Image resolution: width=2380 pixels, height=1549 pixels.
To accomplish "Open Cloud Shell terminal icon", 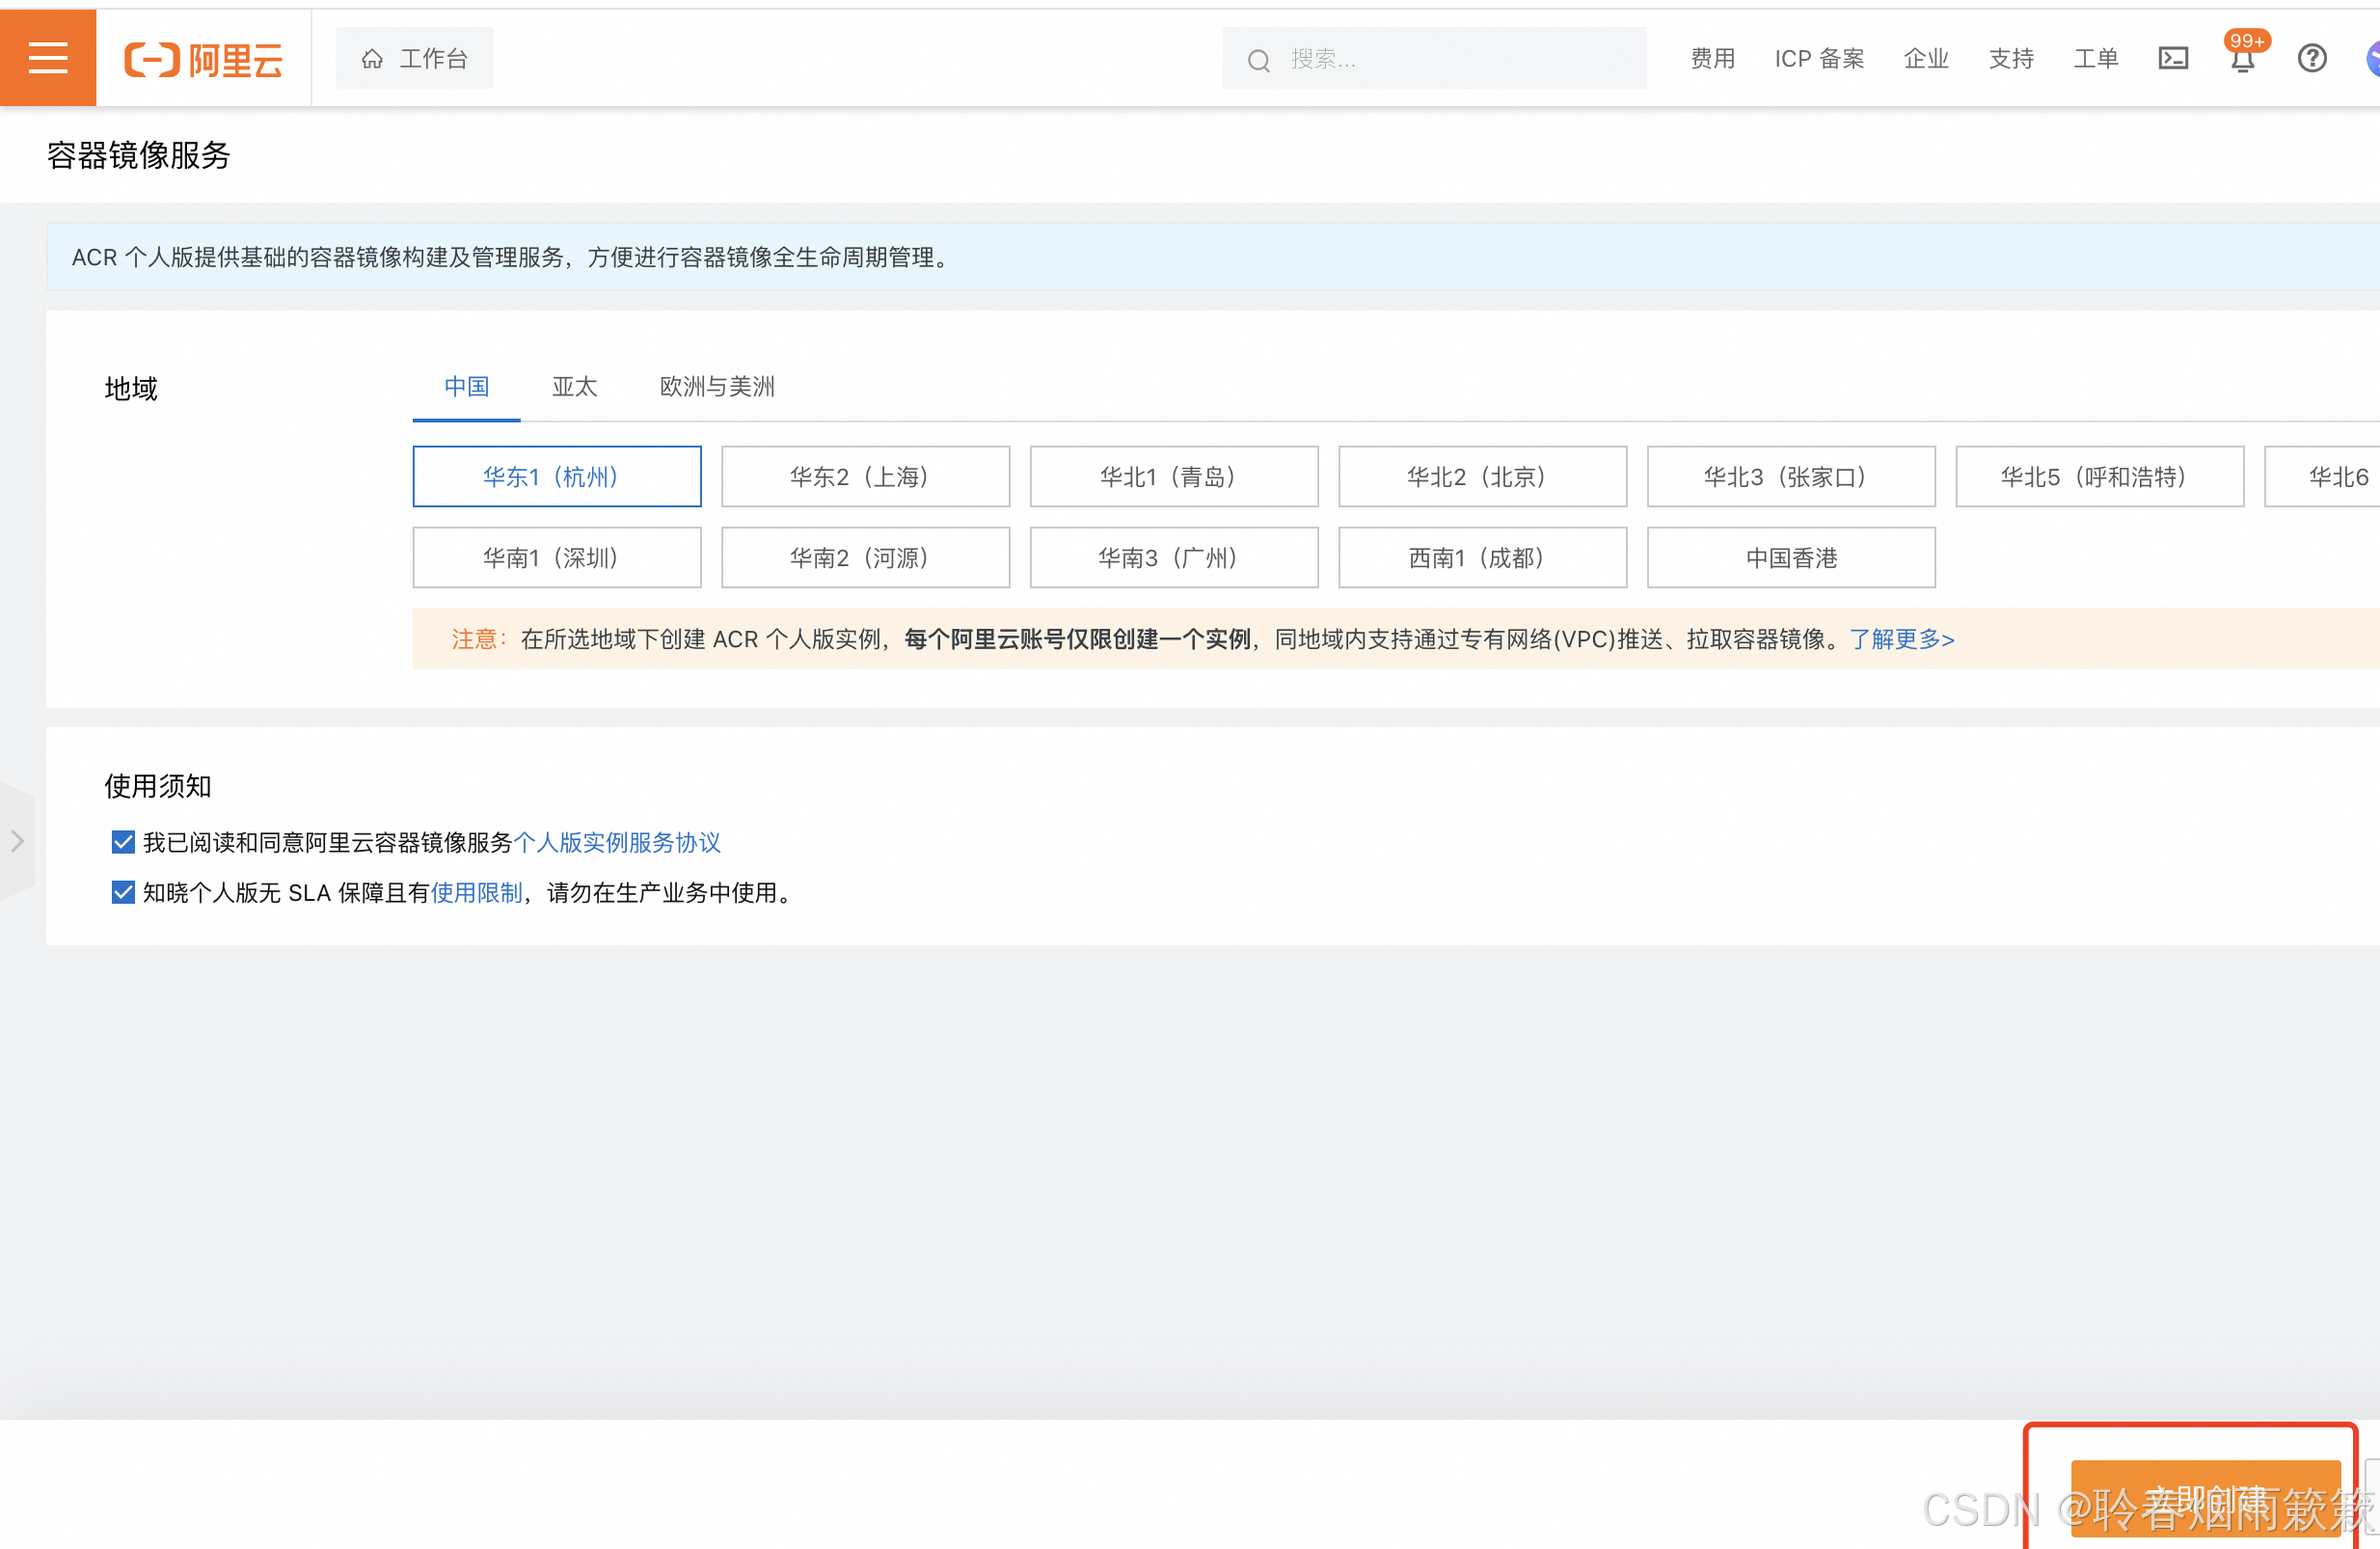I will (2172, 59).
